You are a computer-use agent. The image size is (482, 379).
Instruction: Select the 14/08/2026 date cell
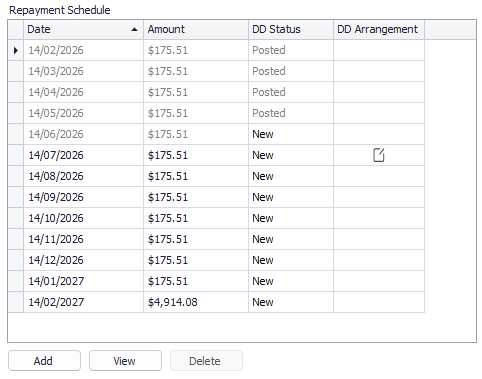point(83,176)
